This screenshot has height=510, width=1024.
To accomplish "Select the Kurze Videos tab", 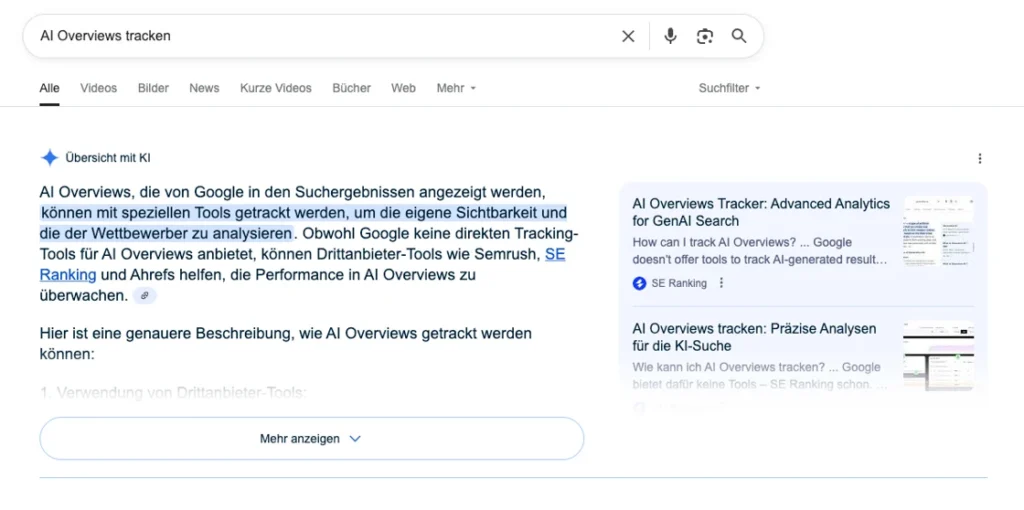I will (275, 88).
